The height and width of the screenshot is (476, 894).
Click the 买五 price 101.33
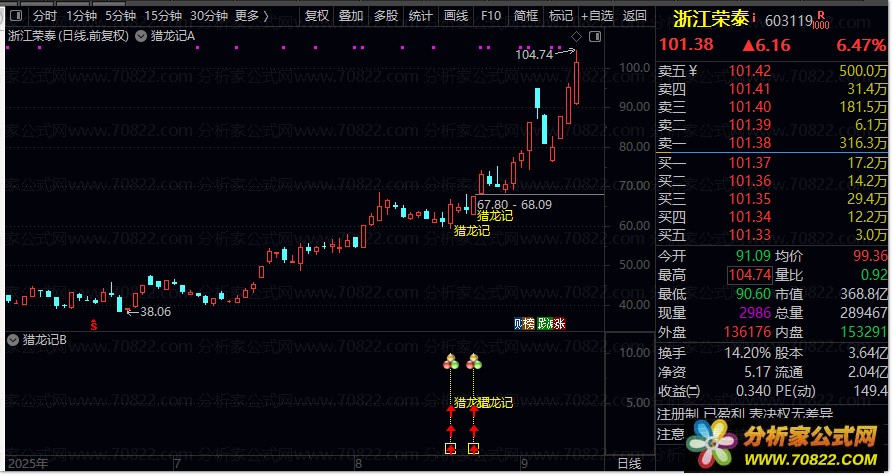coord(750,235)
